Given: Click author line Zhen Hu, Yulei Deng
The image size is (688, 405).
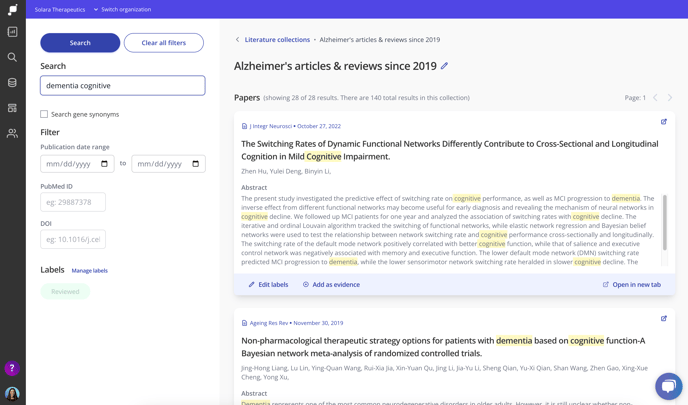Looking at the screenshot, I should [x=286, y=171].
